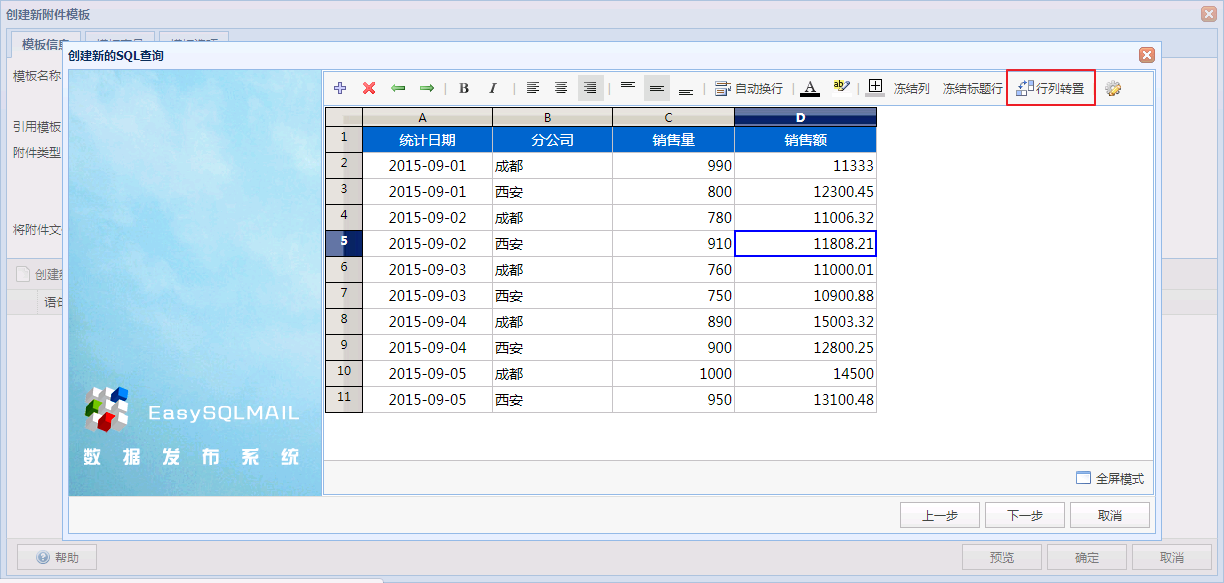The image size is (1224, 583).
Task: Click the green right arrow icon
Action: pyautogui.click(x=427, y=88)
